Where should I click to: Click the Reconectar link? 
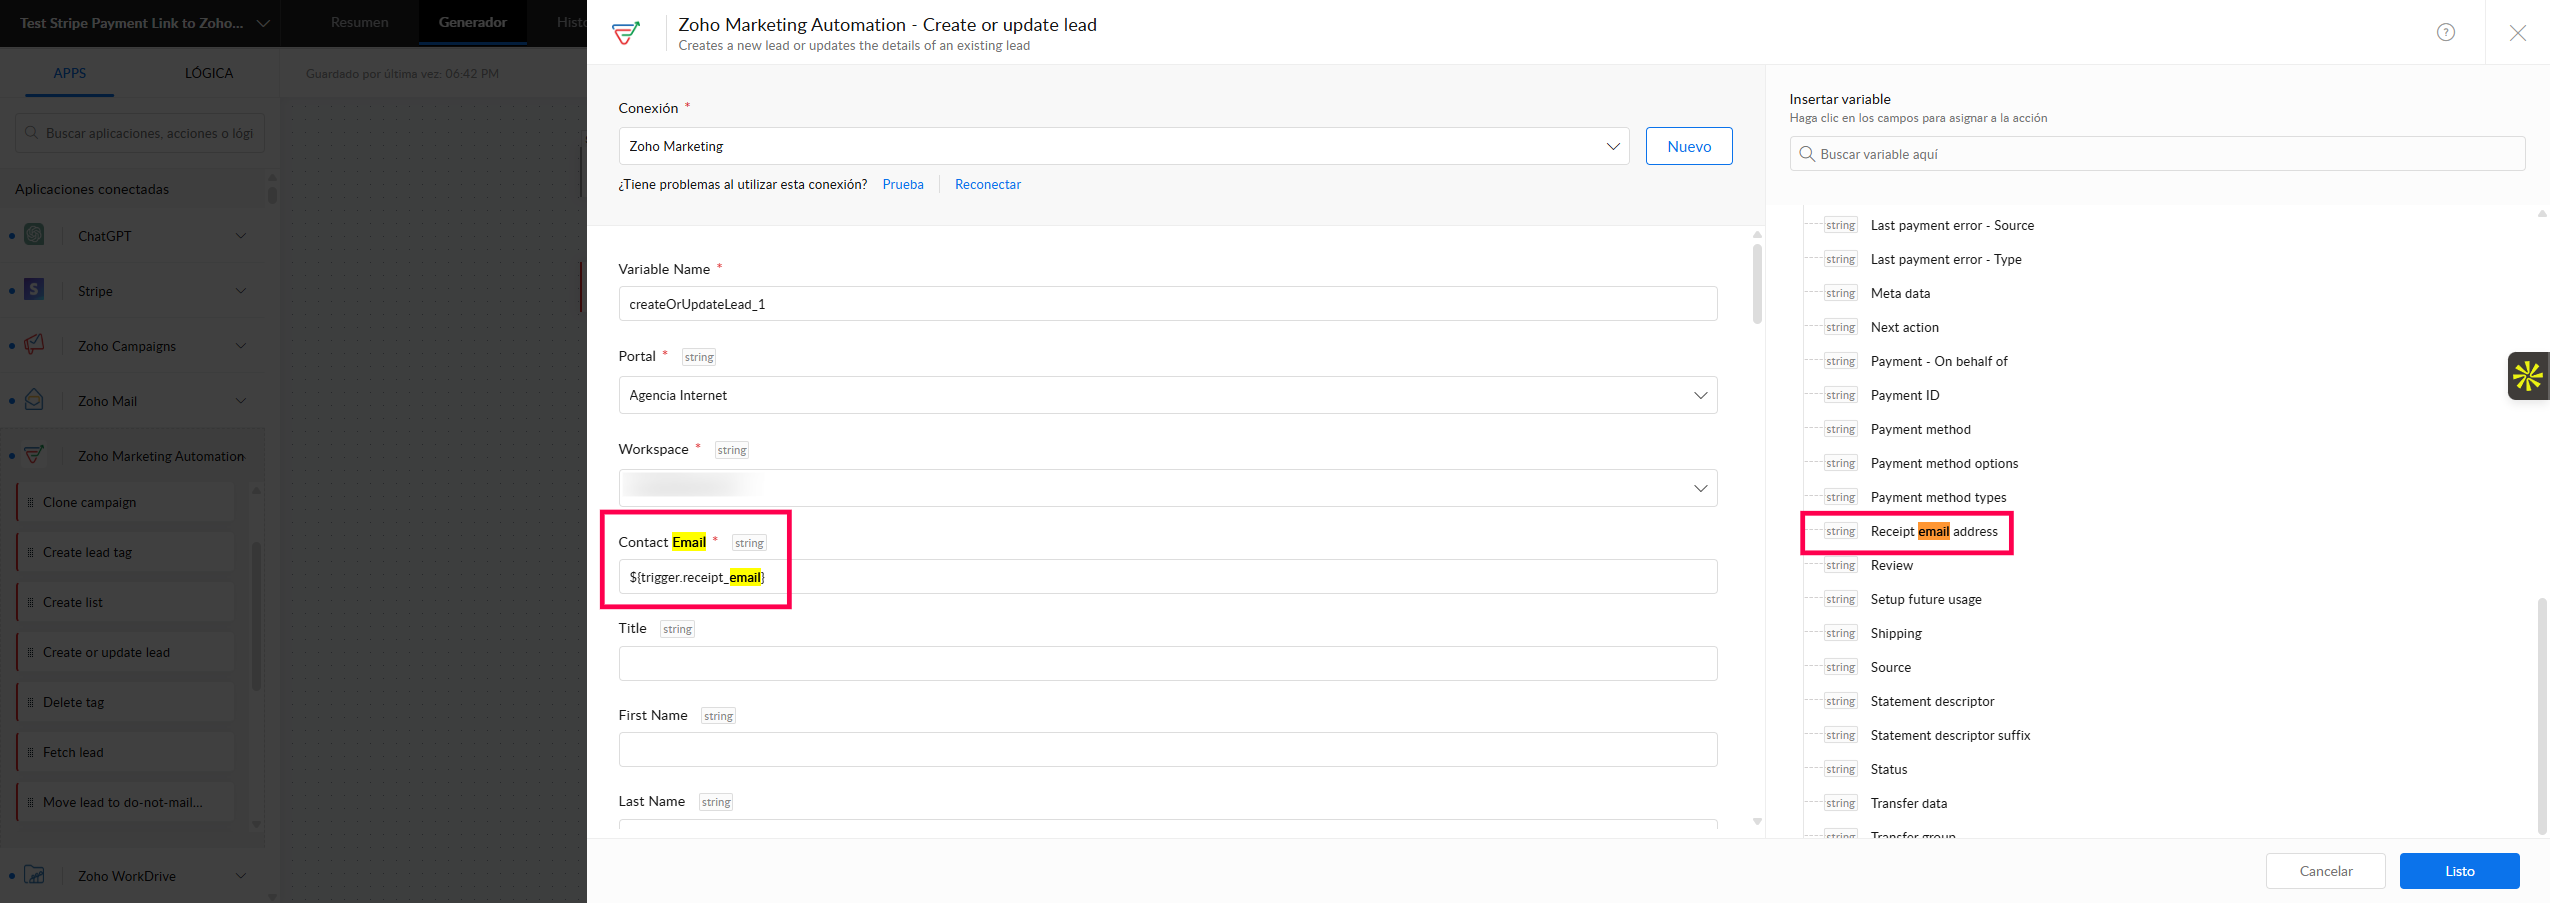[x=987, y=184]
